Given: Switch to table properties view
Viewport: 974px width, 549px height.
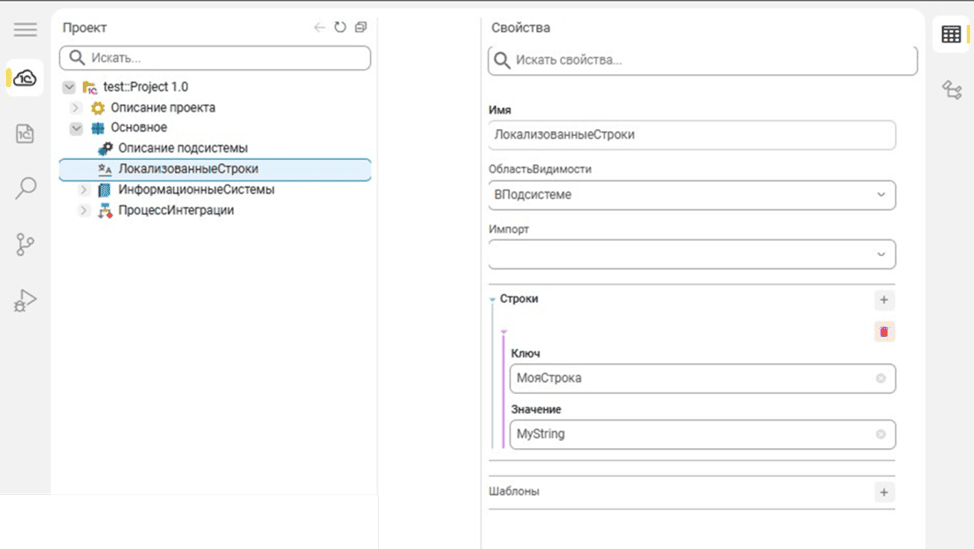Looking at the screenshot, I should coord(951,35).
